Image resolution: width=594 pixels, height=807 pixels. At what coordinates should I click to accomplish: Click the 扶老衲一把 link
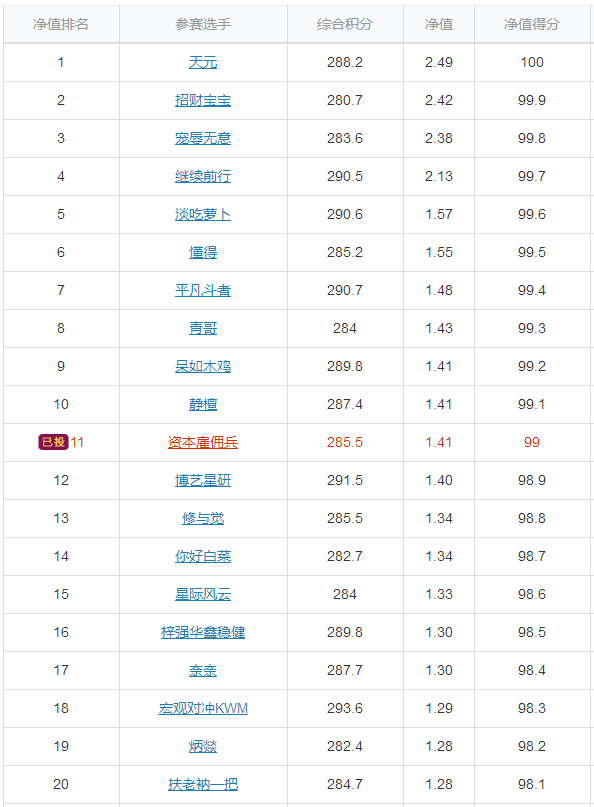[x=203, y=785]
